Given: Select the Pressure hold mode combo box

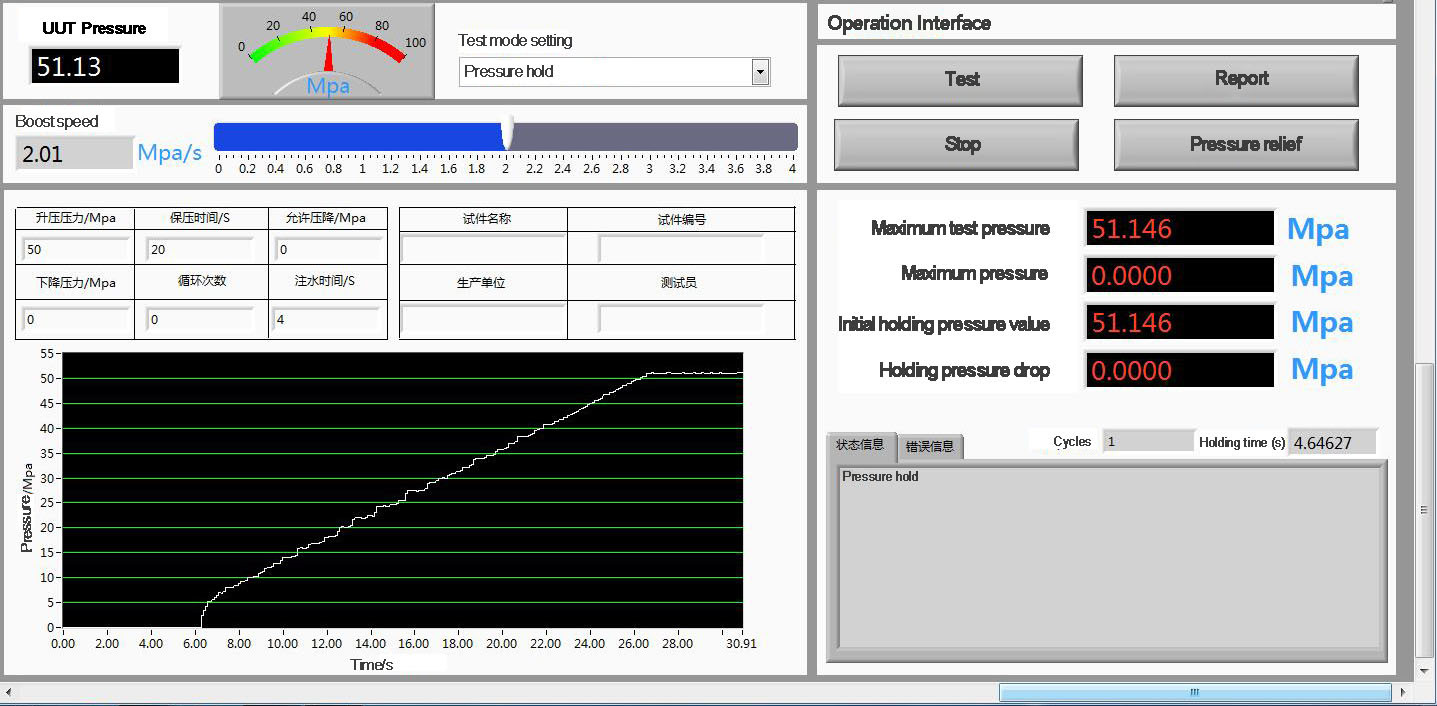Looking at the screenshot, I should tap(614, 72).
